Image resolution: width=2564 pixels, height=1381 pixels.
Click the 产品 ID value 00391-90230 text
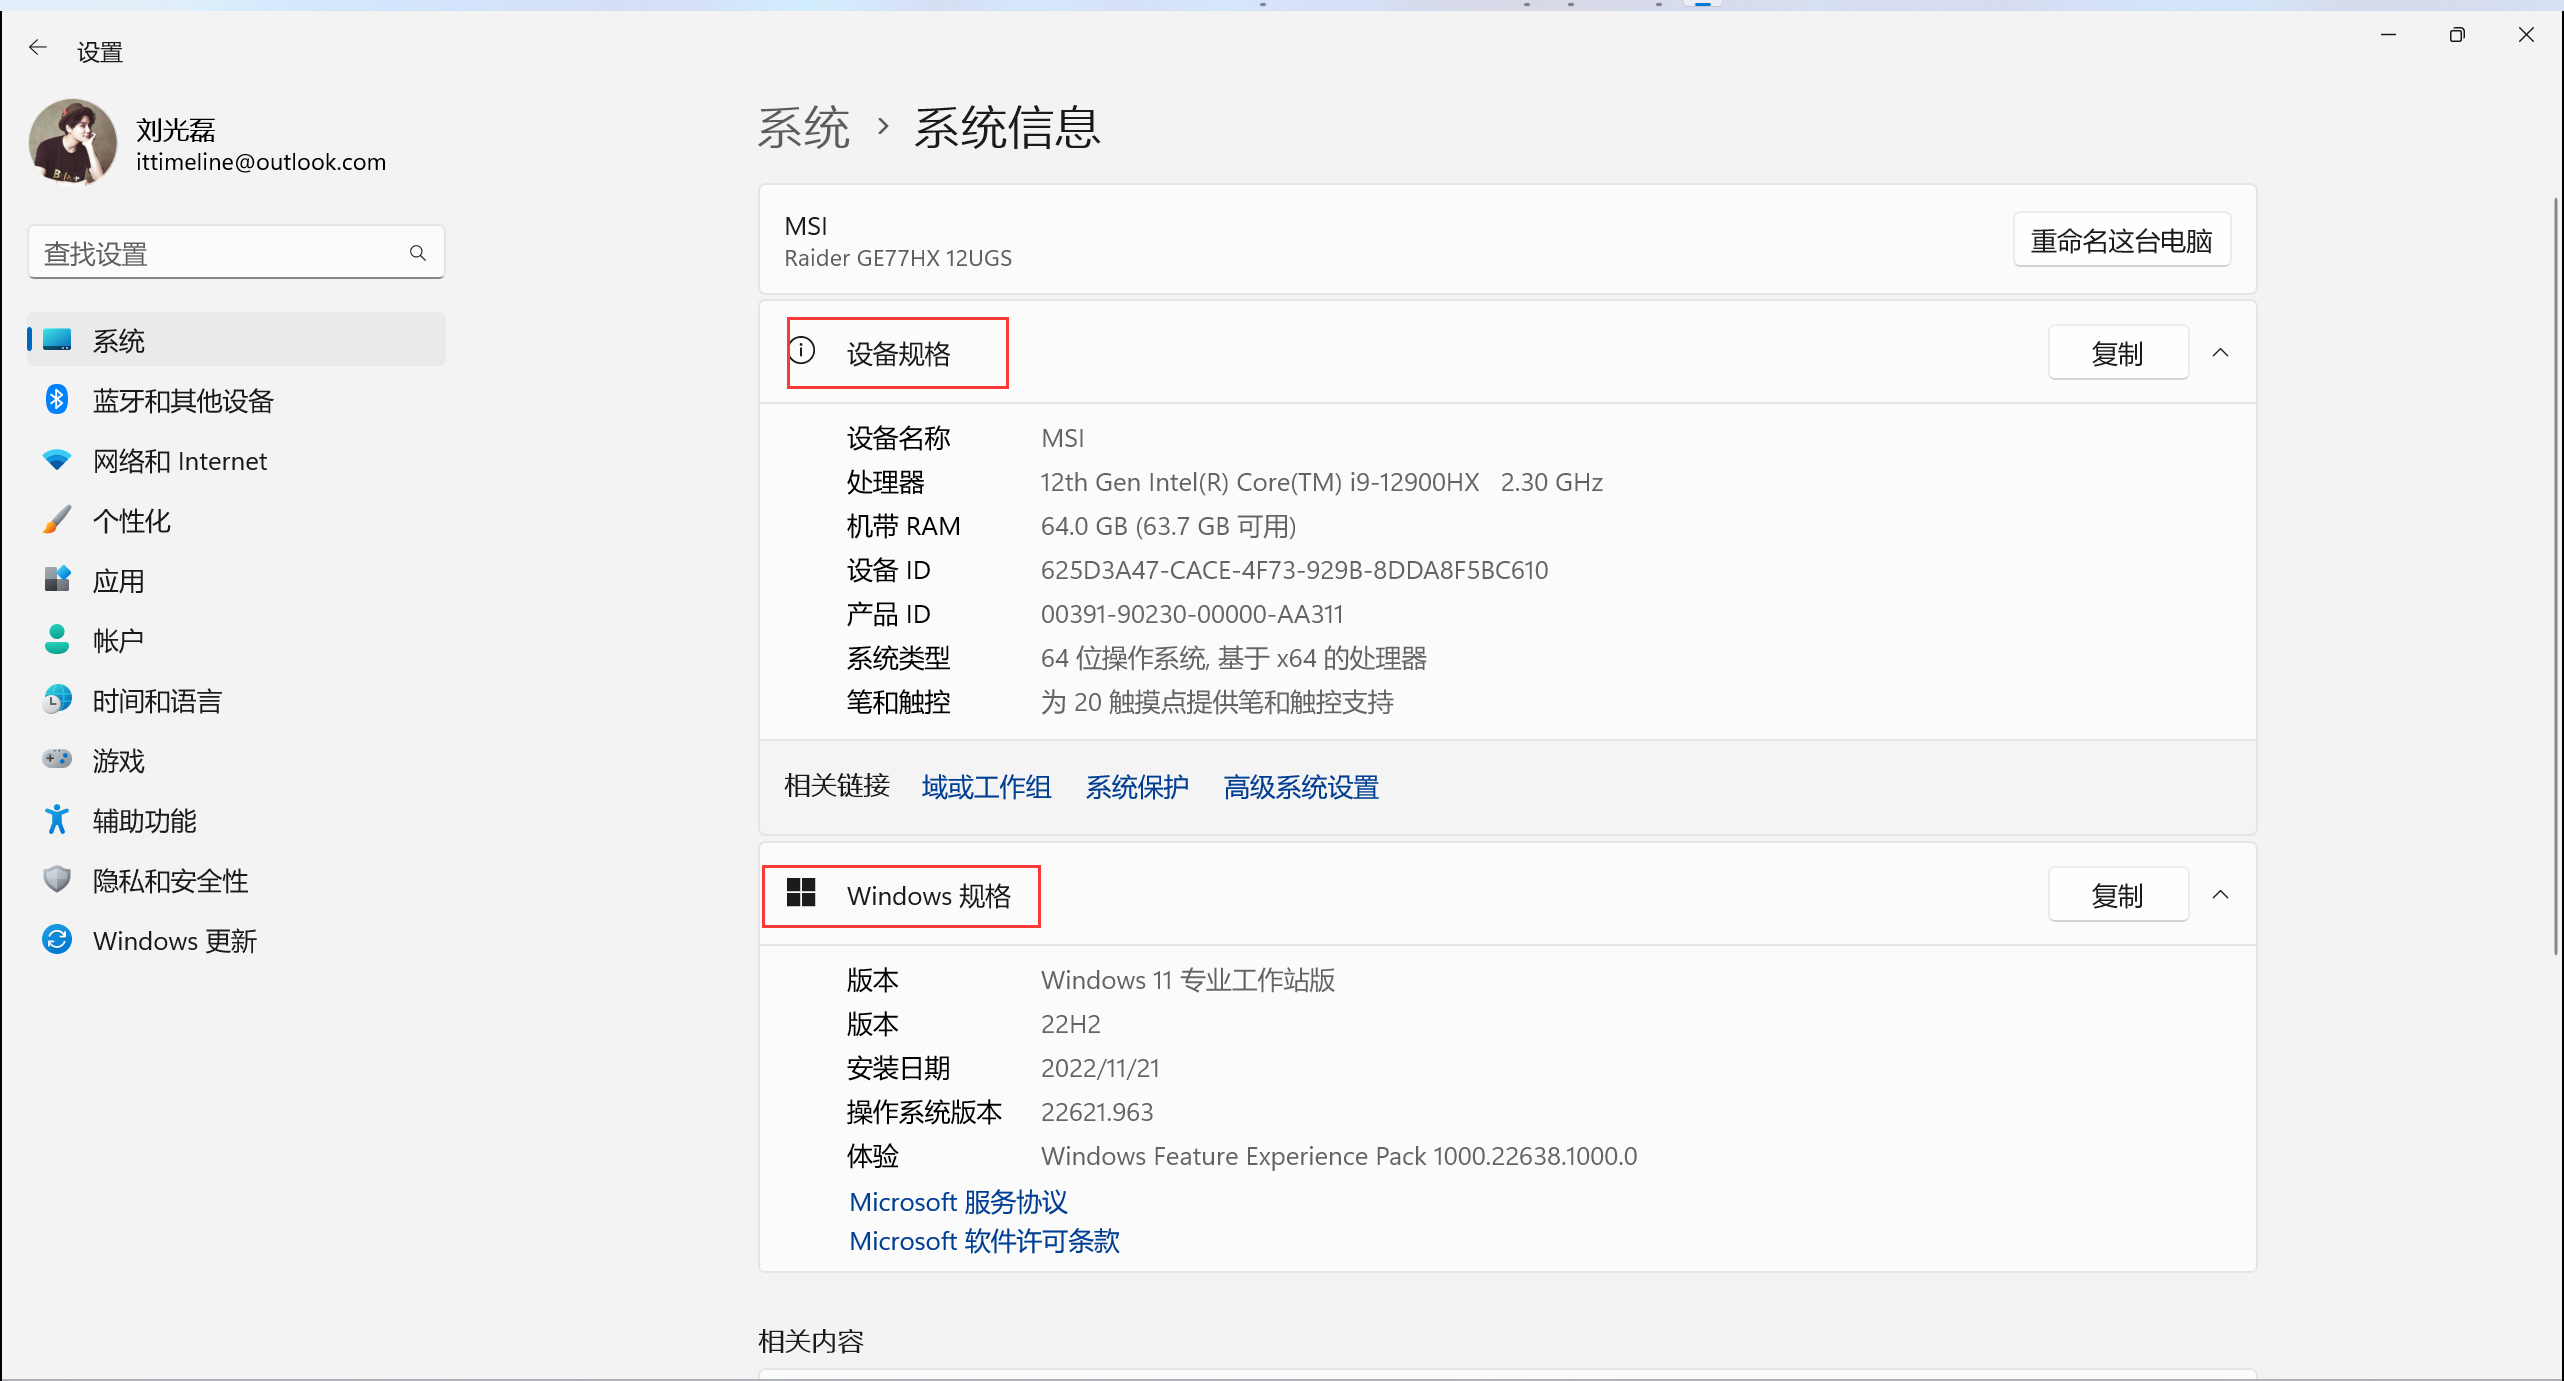[1192, 614]
